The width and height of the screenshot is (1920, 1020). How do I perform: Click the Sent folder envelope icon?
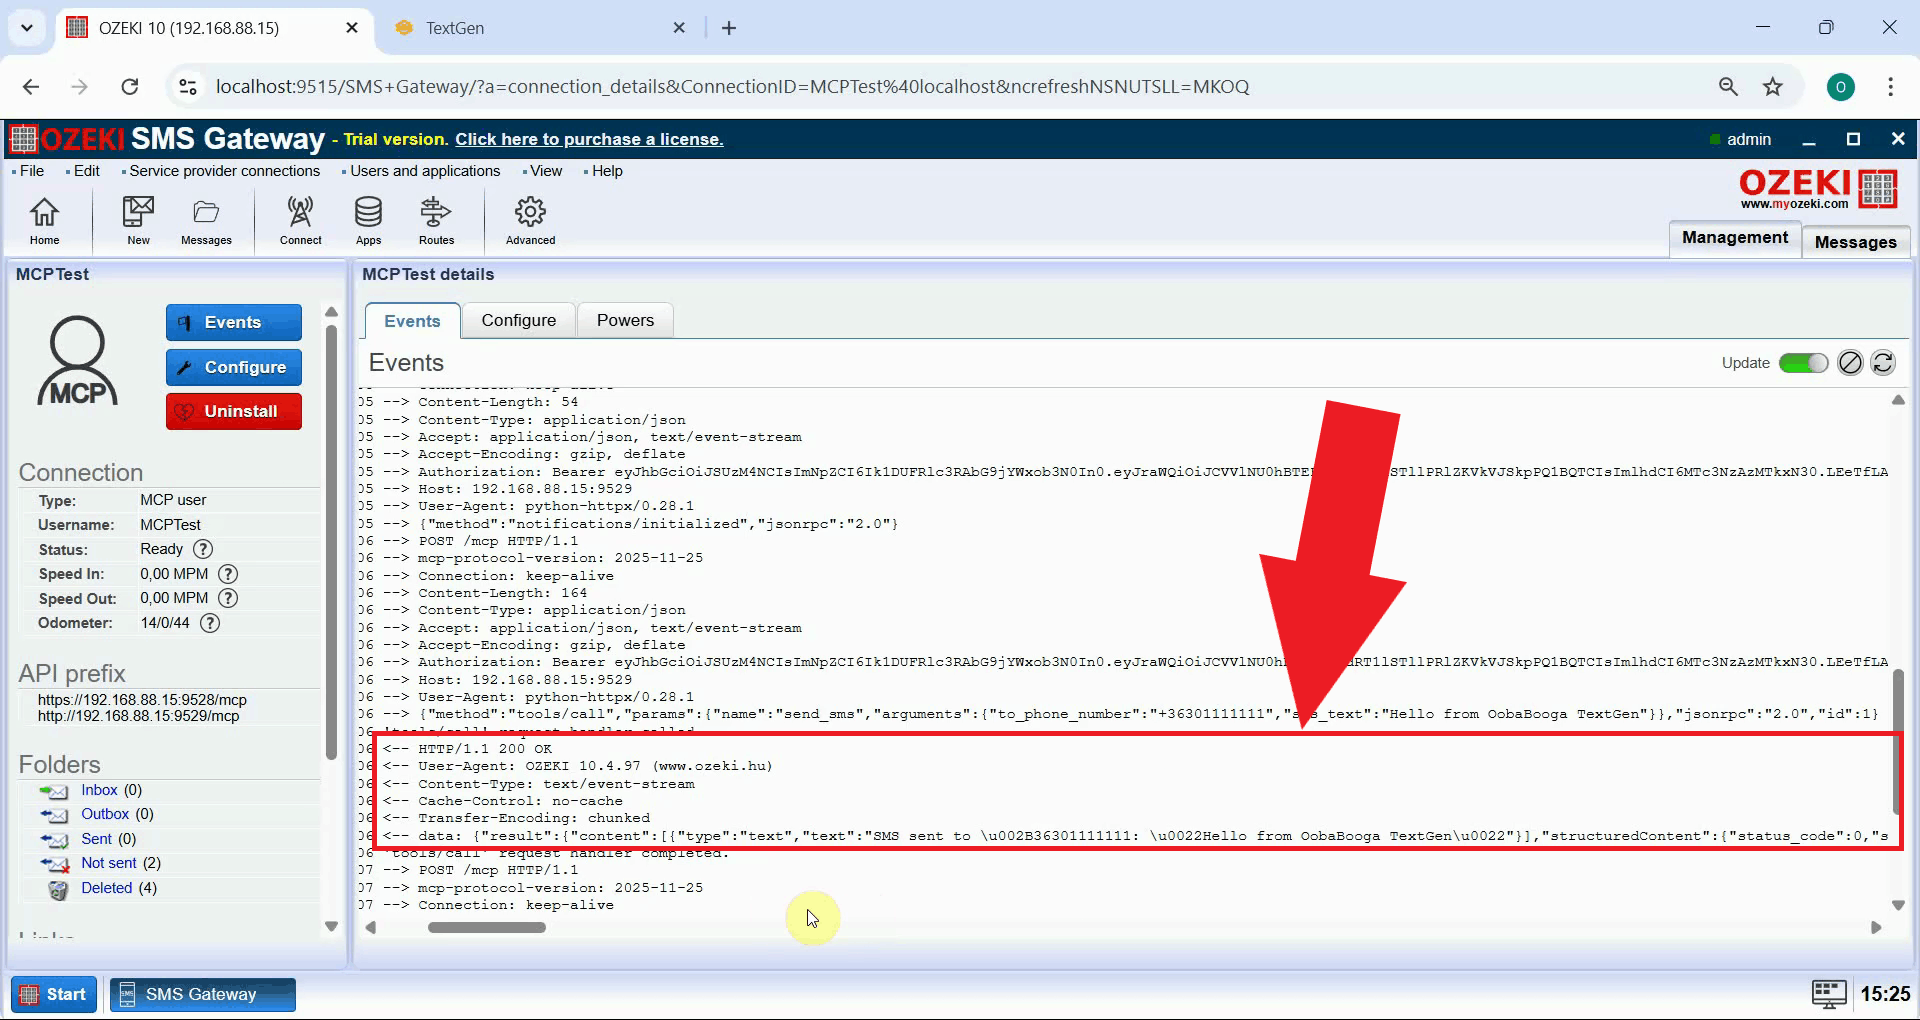(x=54, y=840)
